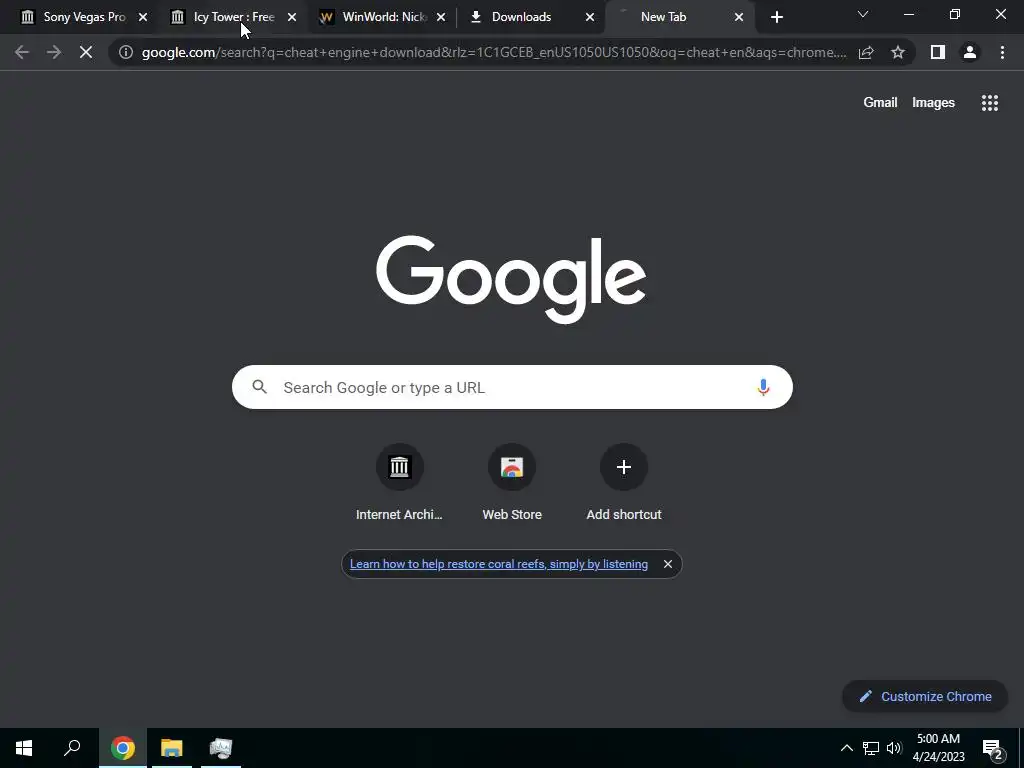Close the WinWorld tab
Viewport: 1024px width, 768px height.
[x=441, y=17]
